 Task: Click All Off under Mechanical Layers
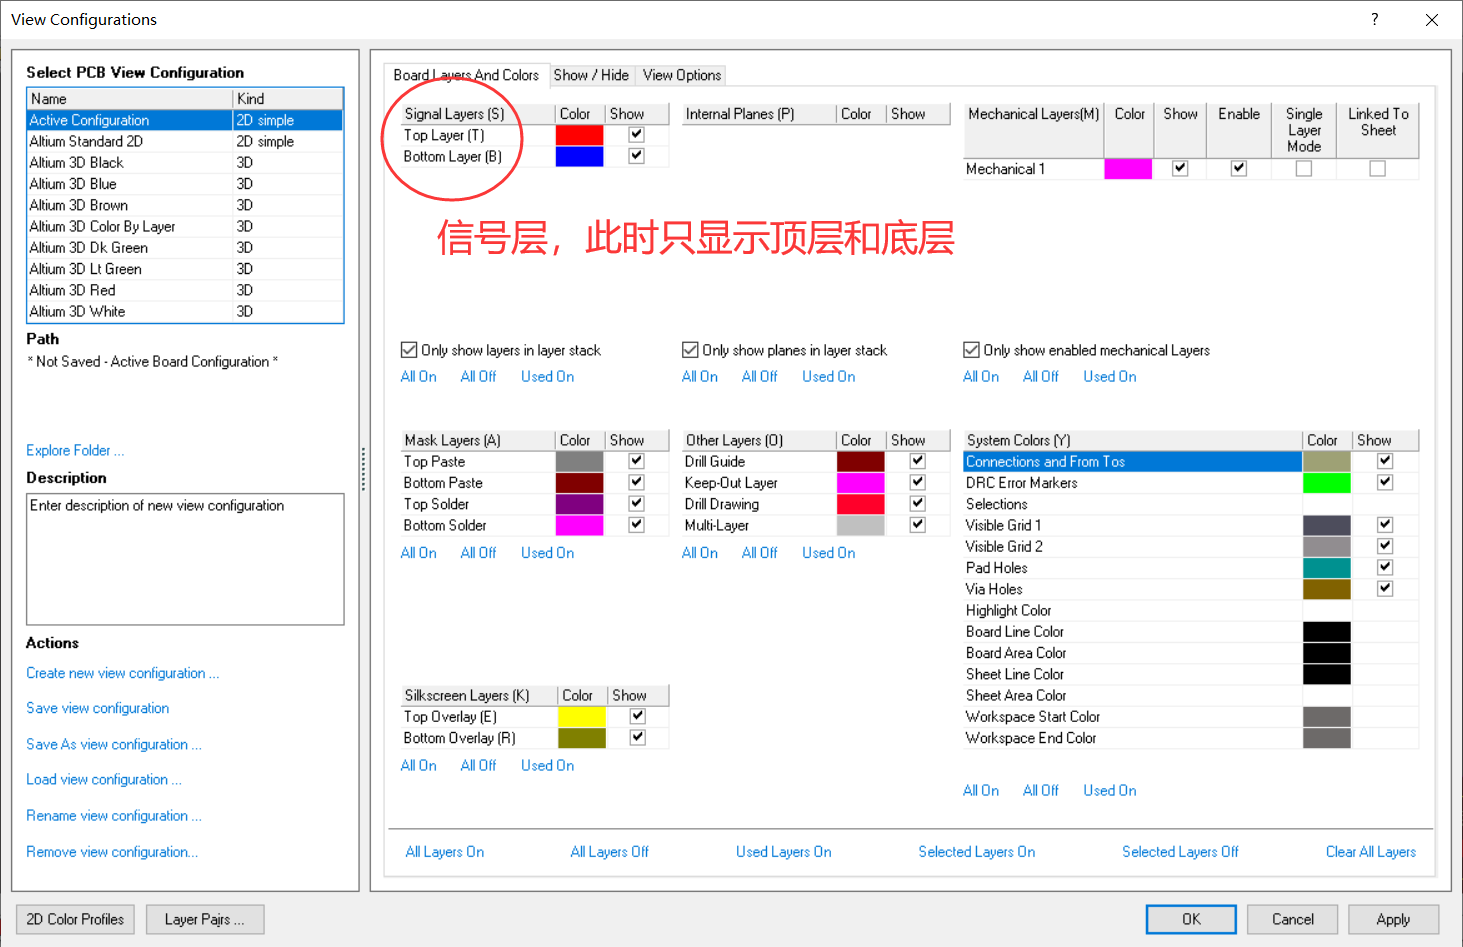1040,376
